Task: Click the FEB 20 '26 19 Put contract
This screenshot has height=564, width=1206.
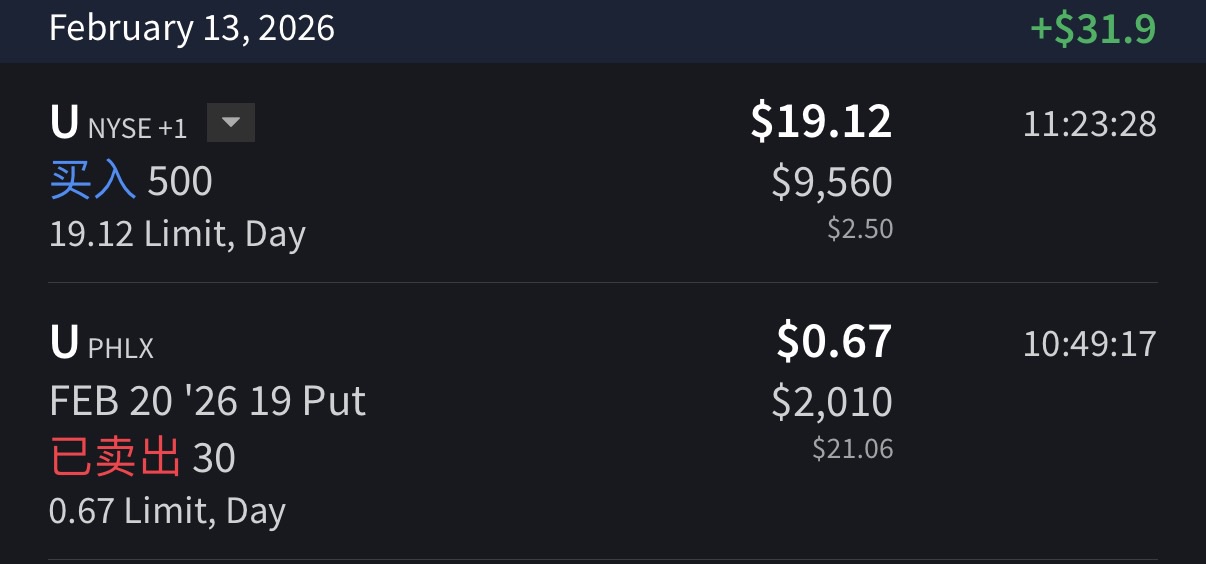Action: point(207,402)
